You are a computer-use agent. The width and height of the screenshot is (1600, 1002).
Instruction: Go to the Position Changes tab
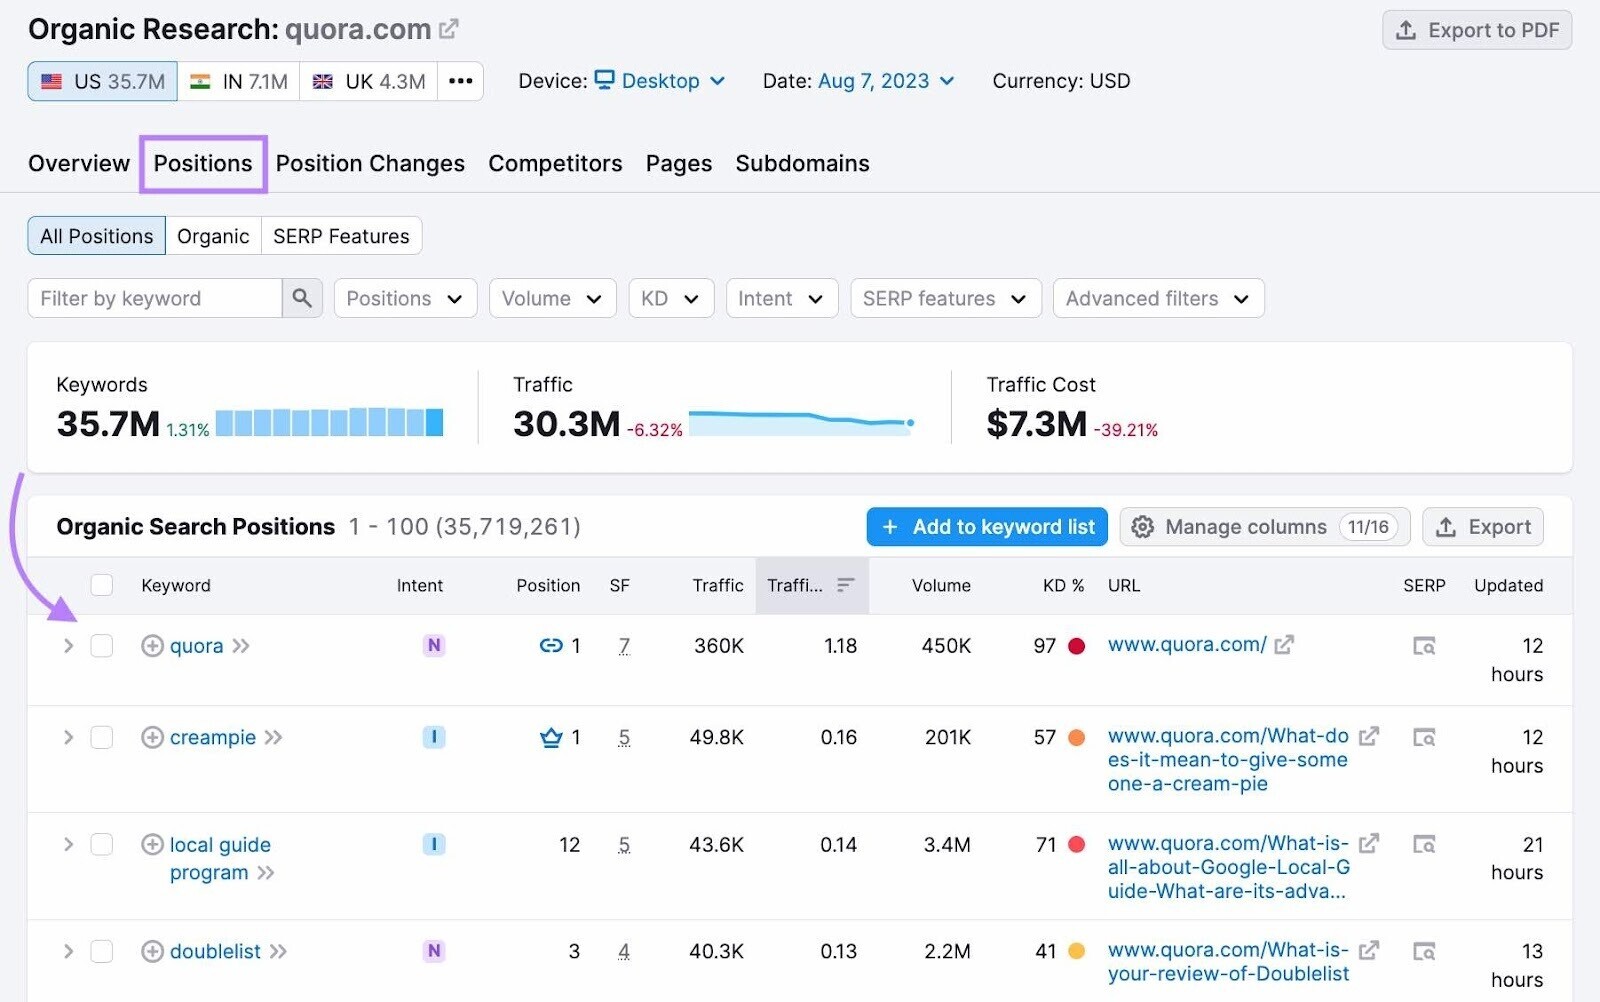click(x=370, y=163)
